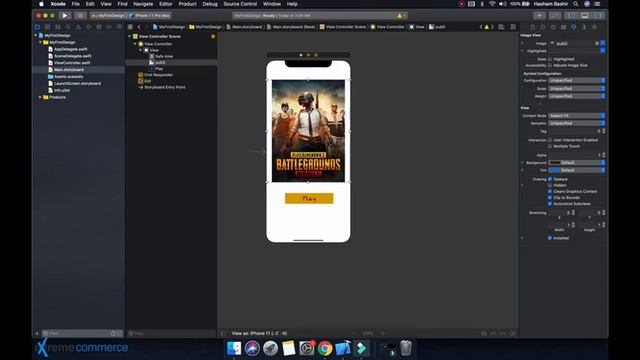Open the Library plus button in toolbar
The height and width of the screenshot is (360, 640).
(x=540, y=16)
